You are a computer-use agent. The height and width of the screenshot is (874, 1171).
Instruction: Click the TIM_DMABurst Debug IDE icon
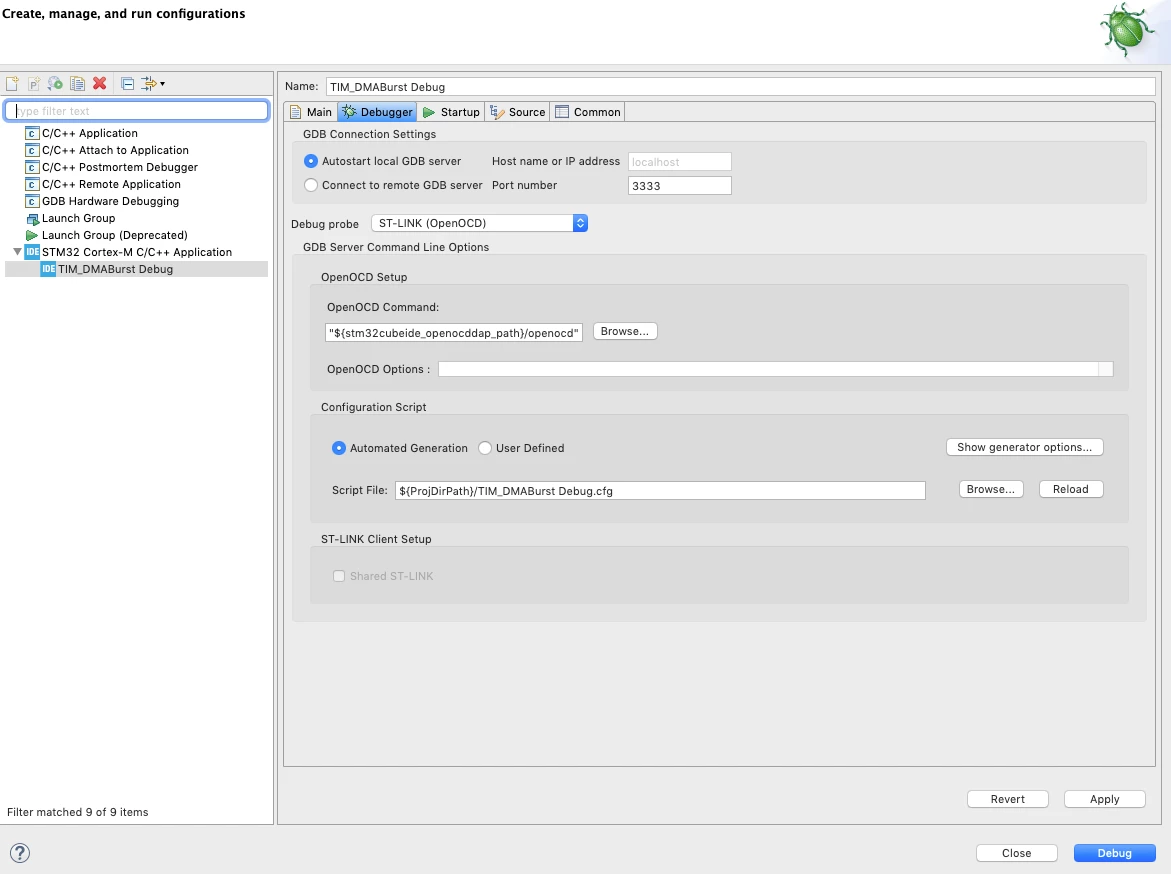coord(49,270)
